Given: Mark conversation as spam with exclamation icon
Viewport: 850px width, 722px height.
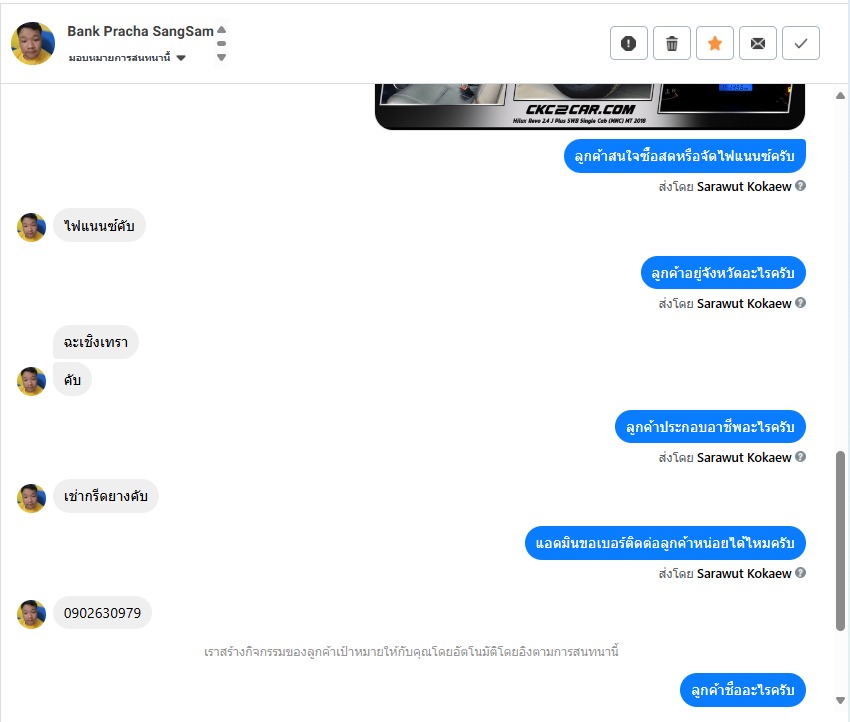Looking at the screenshot, I should pyautogui.click(x=628, y=43).
